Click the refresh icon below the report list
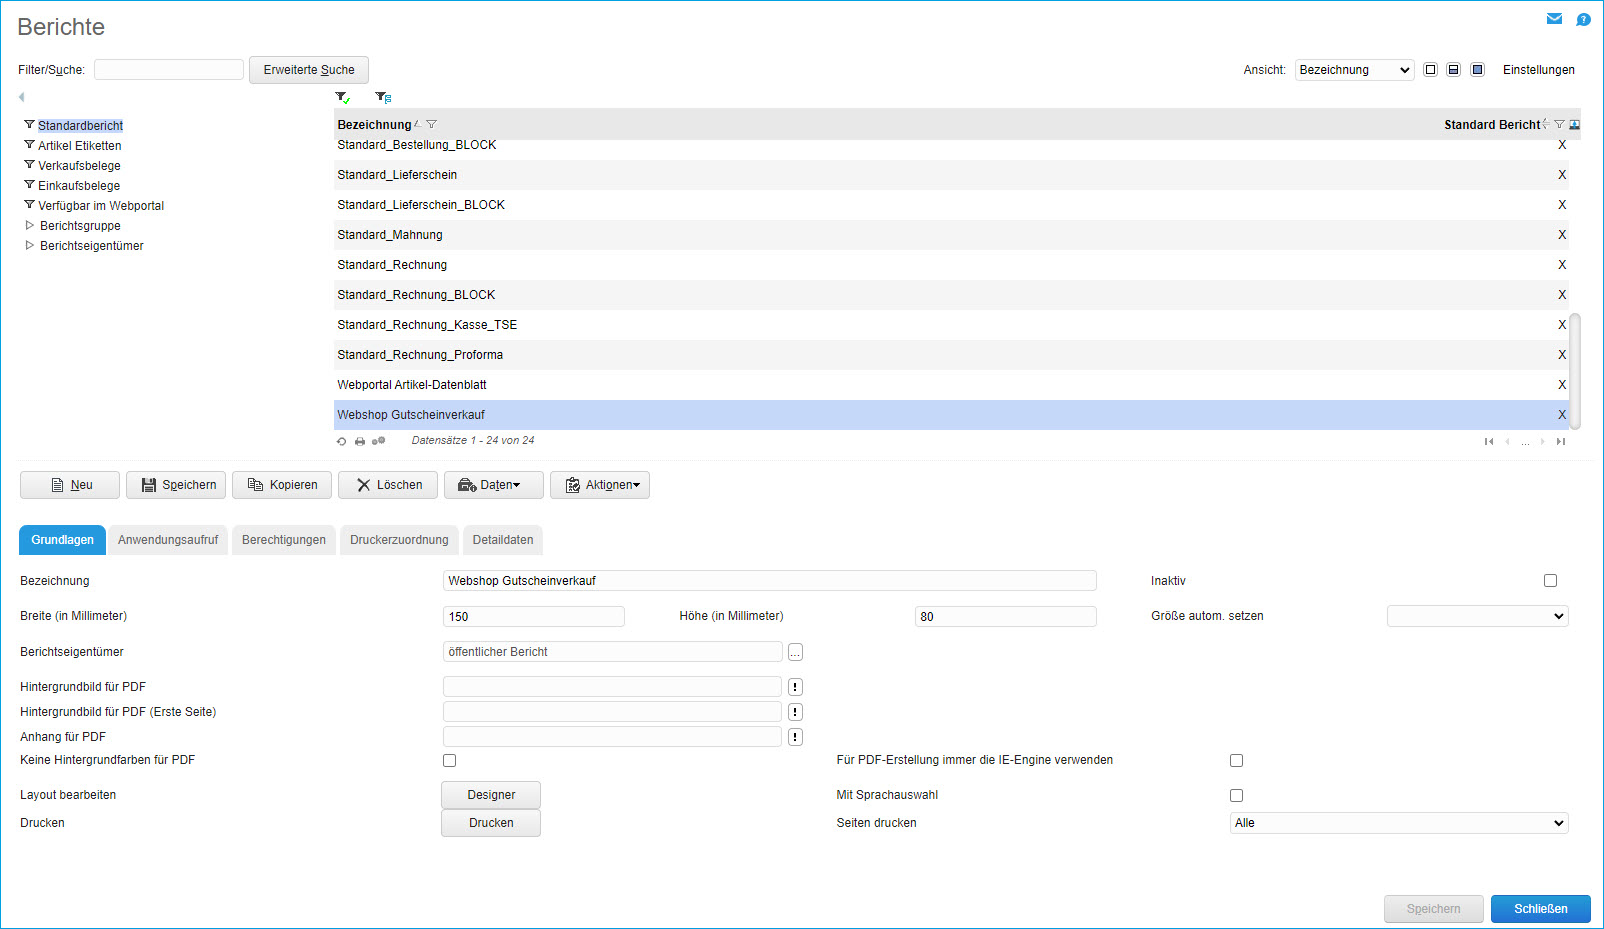This screenshot has width=1604, height=929. [342, 441]
